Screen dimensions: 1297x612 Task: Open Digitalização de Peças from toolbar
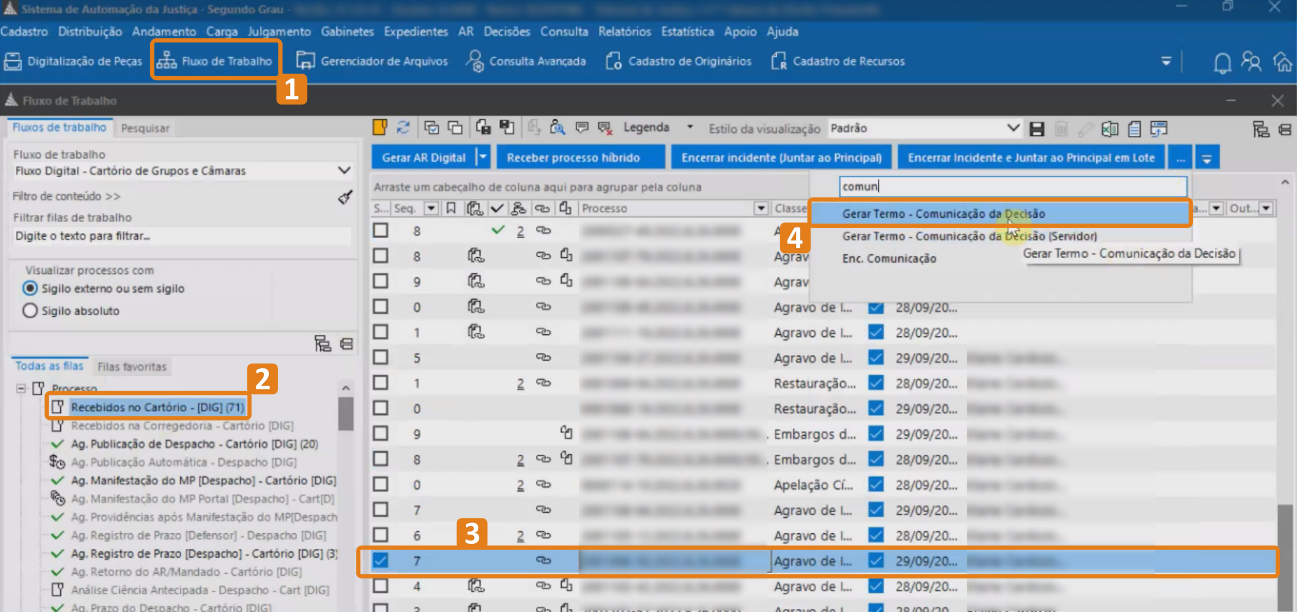(x=73, y=61)
